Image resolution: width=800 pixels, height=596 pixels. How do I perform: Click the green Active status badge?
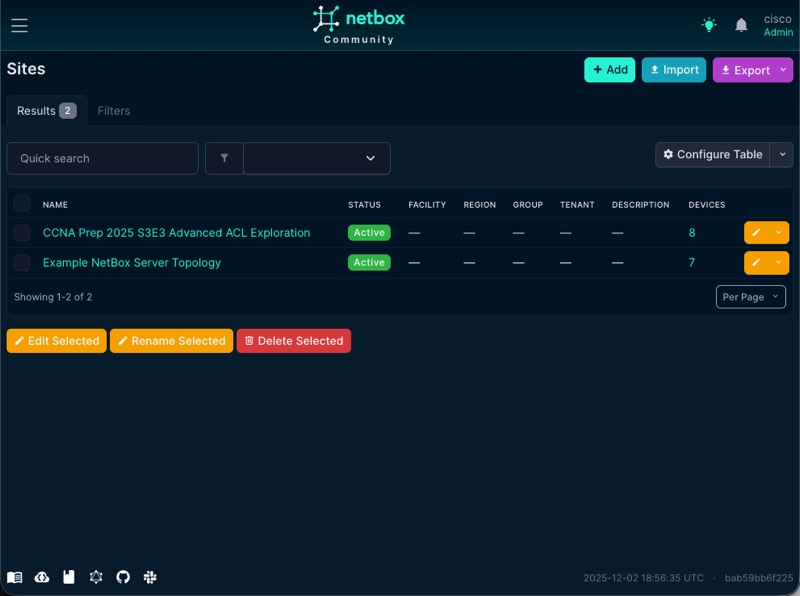tap(368, 232)
